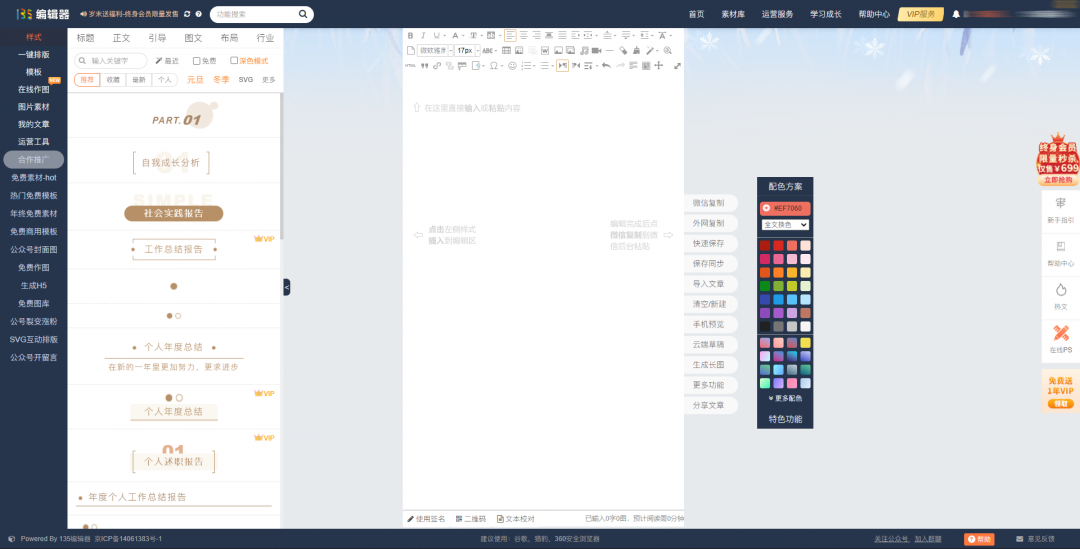
Task: Click the fullscreen expand editor icon
Action: (x=677, y=66)
